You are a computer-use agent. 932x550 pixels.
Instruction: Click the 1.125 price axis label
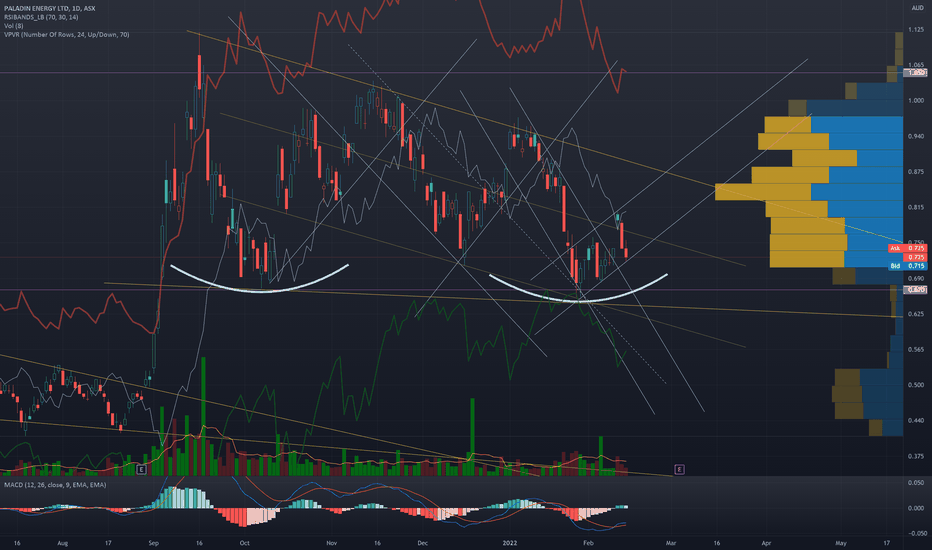[x=916, y=29]
